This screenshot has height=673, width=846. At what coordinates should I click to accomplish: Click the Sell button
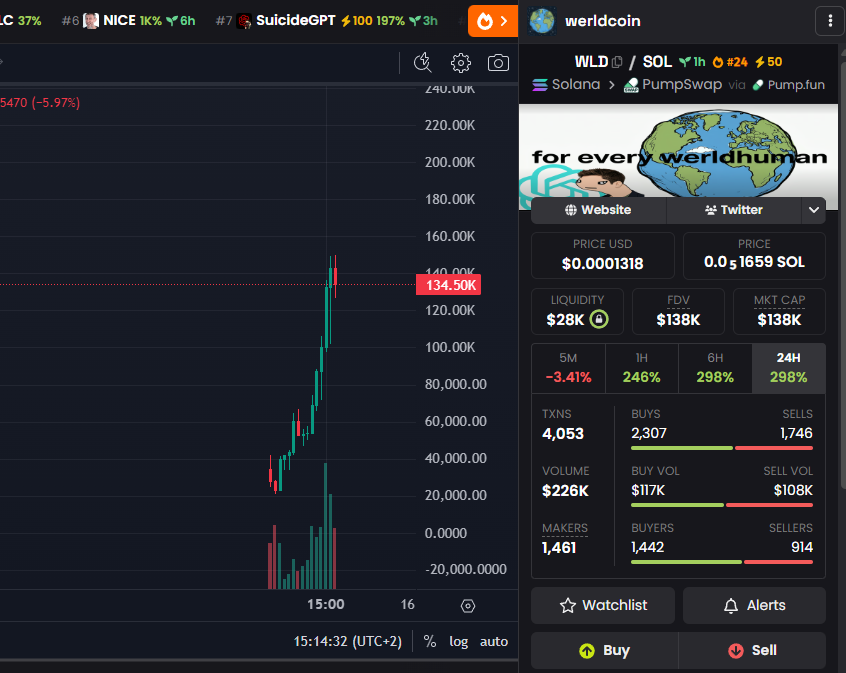[752, 650]
